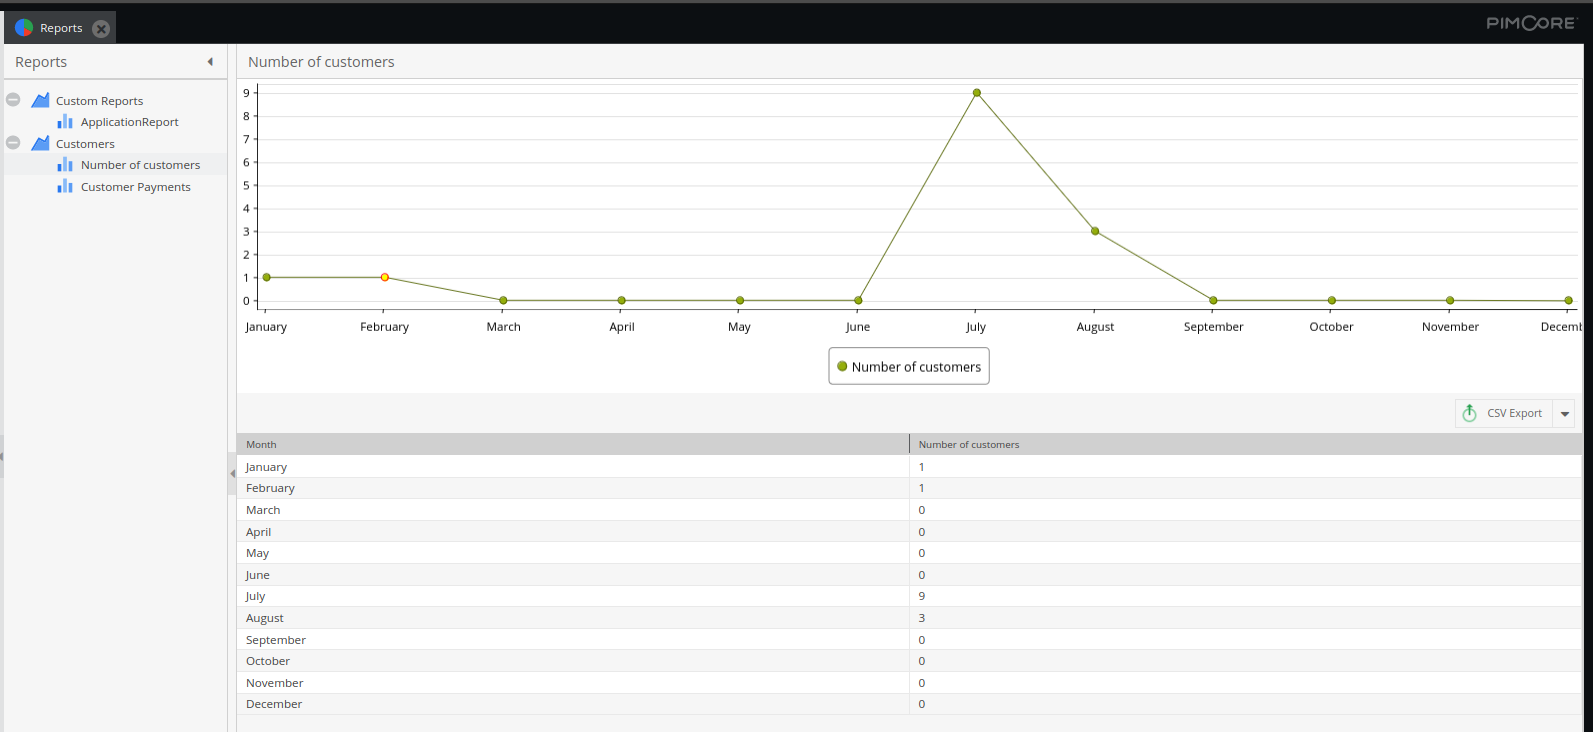Screen dimensions: 1593x732
Task: Click the Pimcore logo
Action: click(1531, 23)
